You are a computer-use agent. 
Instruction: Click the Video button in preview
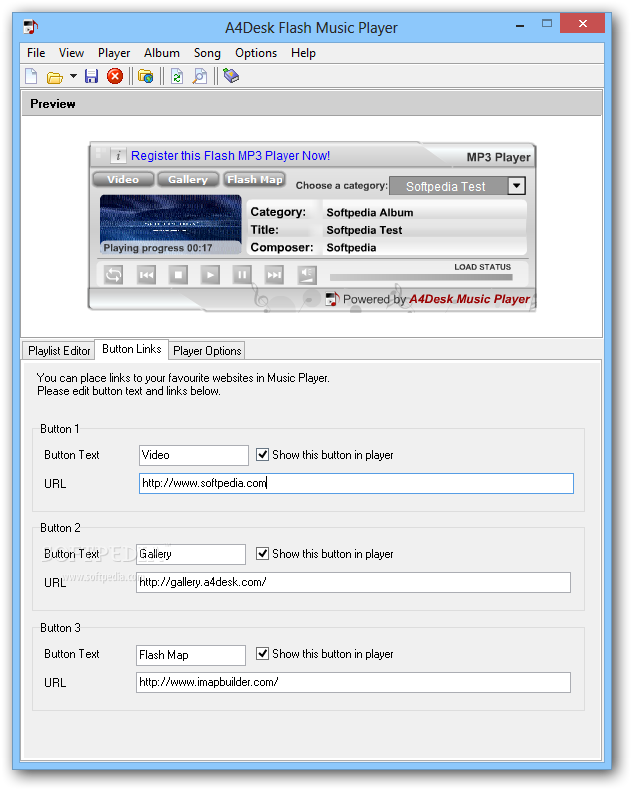point(123,179)
